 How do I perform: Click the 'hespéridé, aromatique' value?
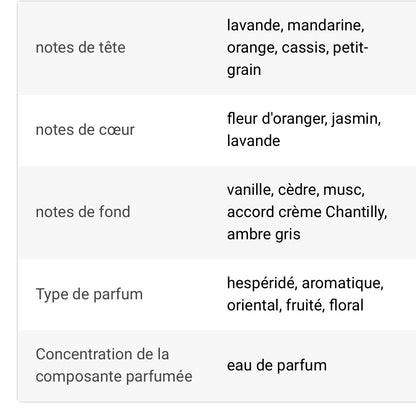click(305, 283)
